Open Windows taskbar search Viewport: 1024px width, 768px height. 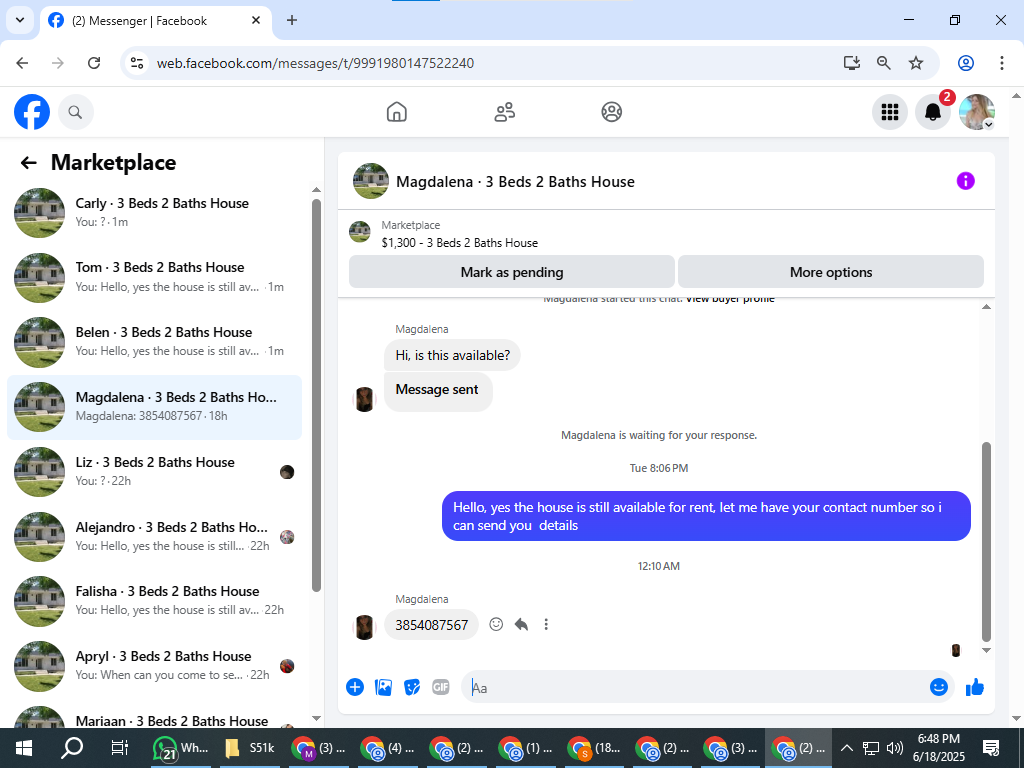click(72, 748)
